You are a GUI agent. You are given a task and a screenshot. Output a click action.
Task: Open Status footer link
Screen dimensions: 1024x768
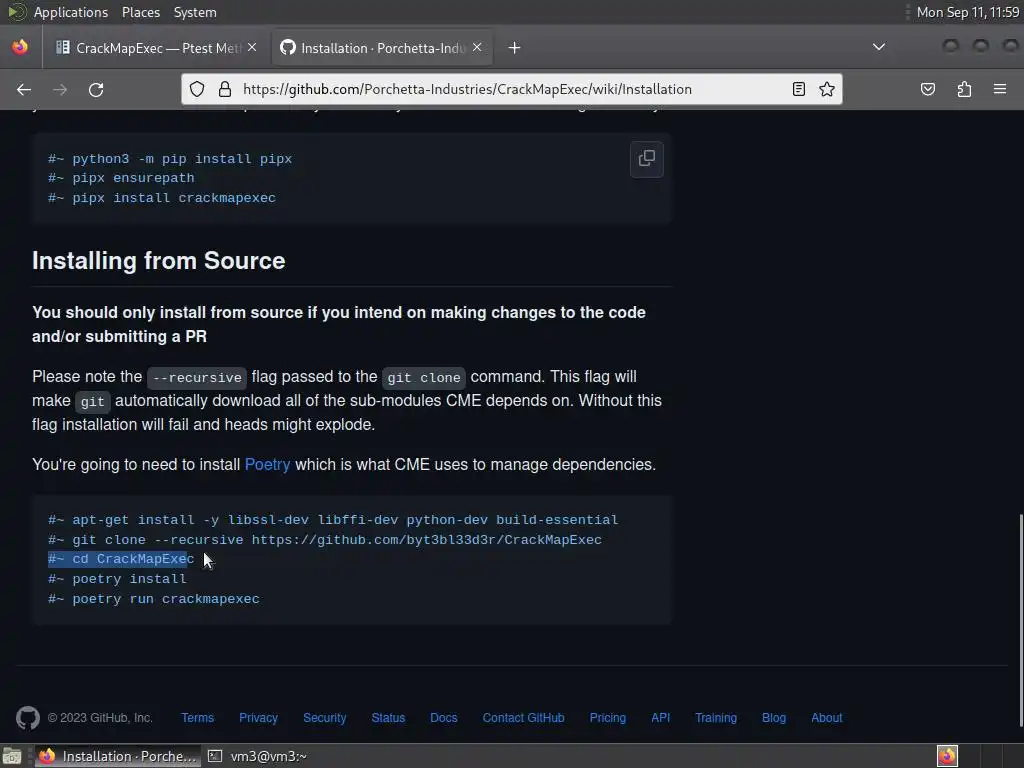388,718
